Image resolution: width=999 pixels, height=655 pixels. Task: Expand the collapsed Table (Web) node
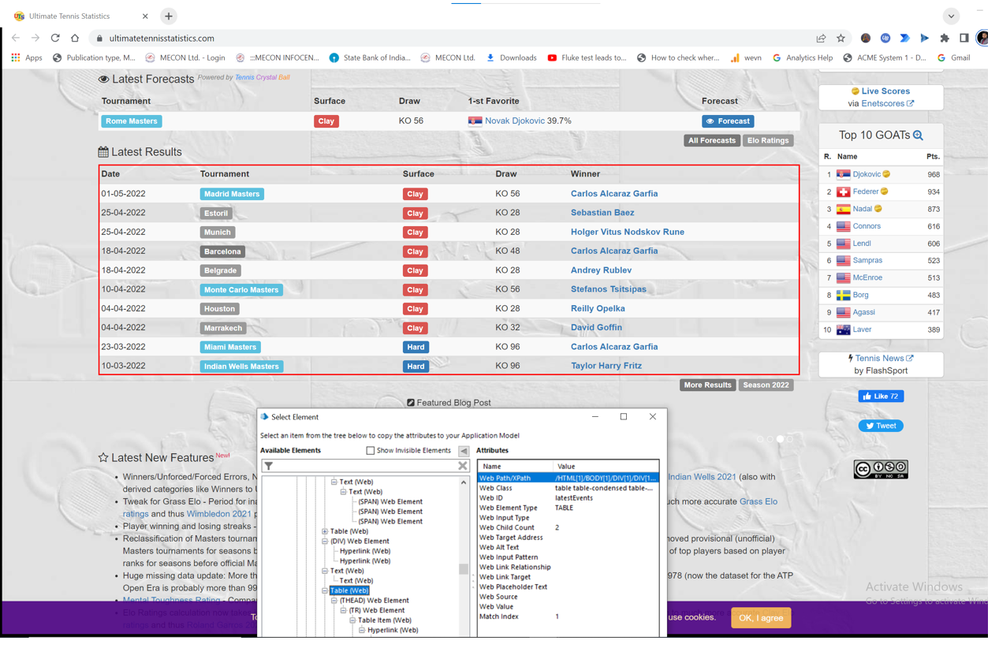pos(325,531)
